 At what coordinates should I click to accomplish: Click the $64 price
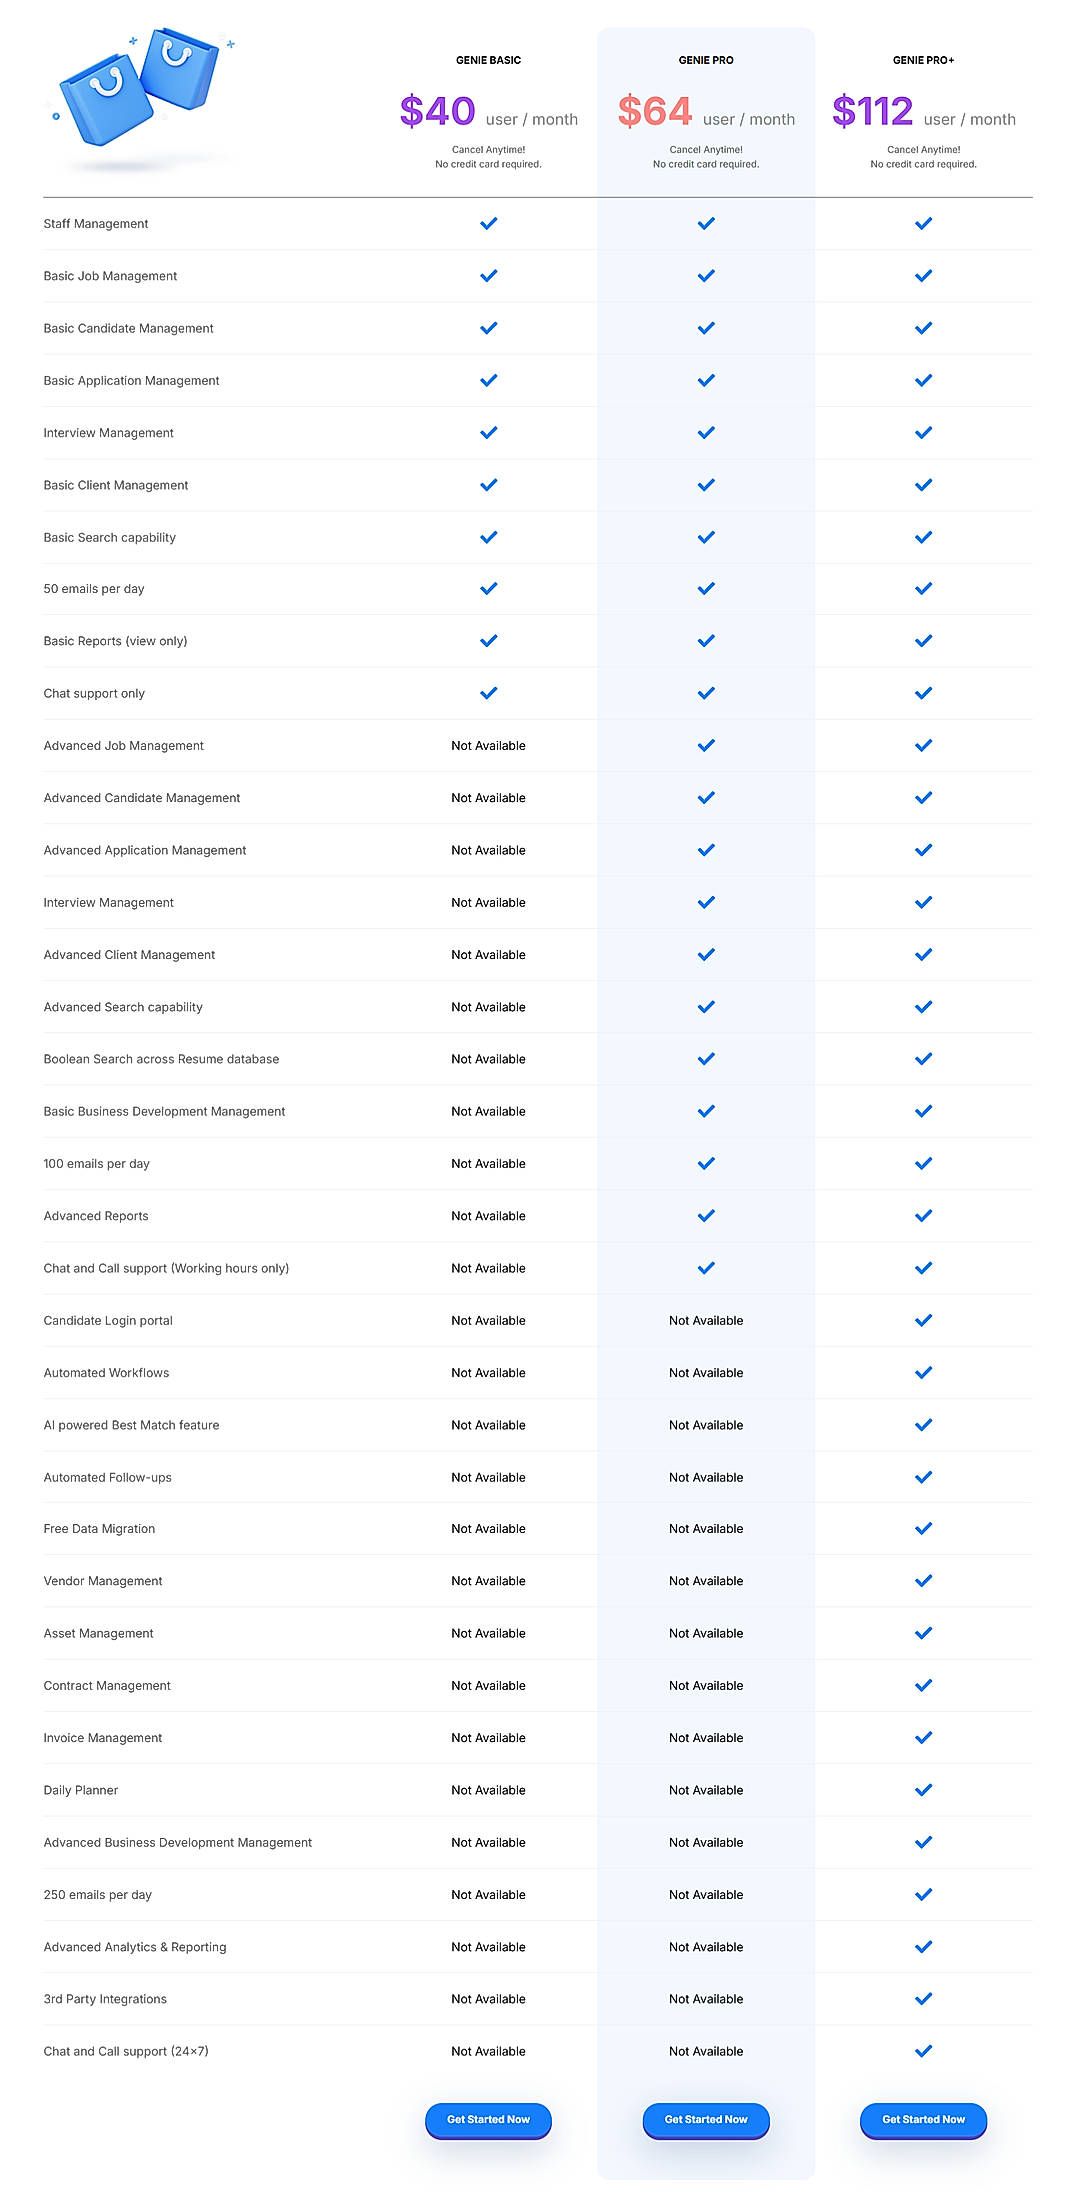655,111
